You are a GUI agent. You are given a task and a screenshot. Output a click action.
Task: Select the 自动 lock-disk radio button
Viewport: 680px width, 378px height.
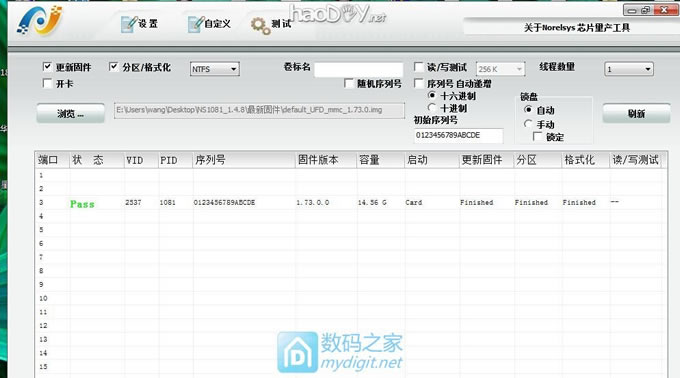click(528, 109)
